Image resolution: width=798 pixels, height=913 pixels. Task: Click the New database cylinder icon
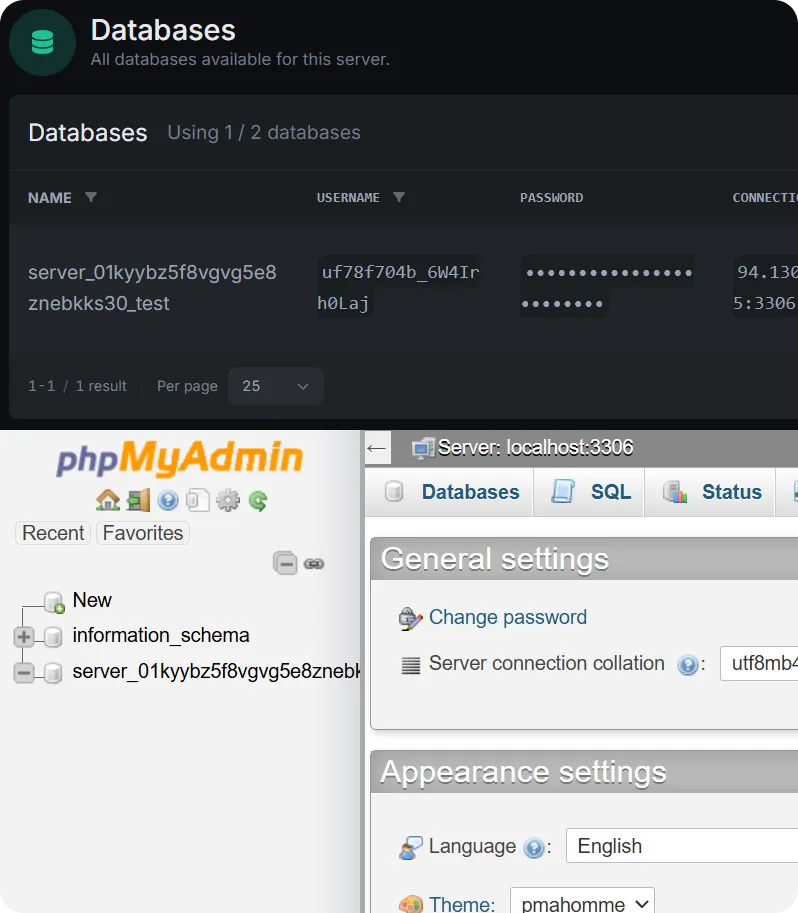[x=54, y=602]
